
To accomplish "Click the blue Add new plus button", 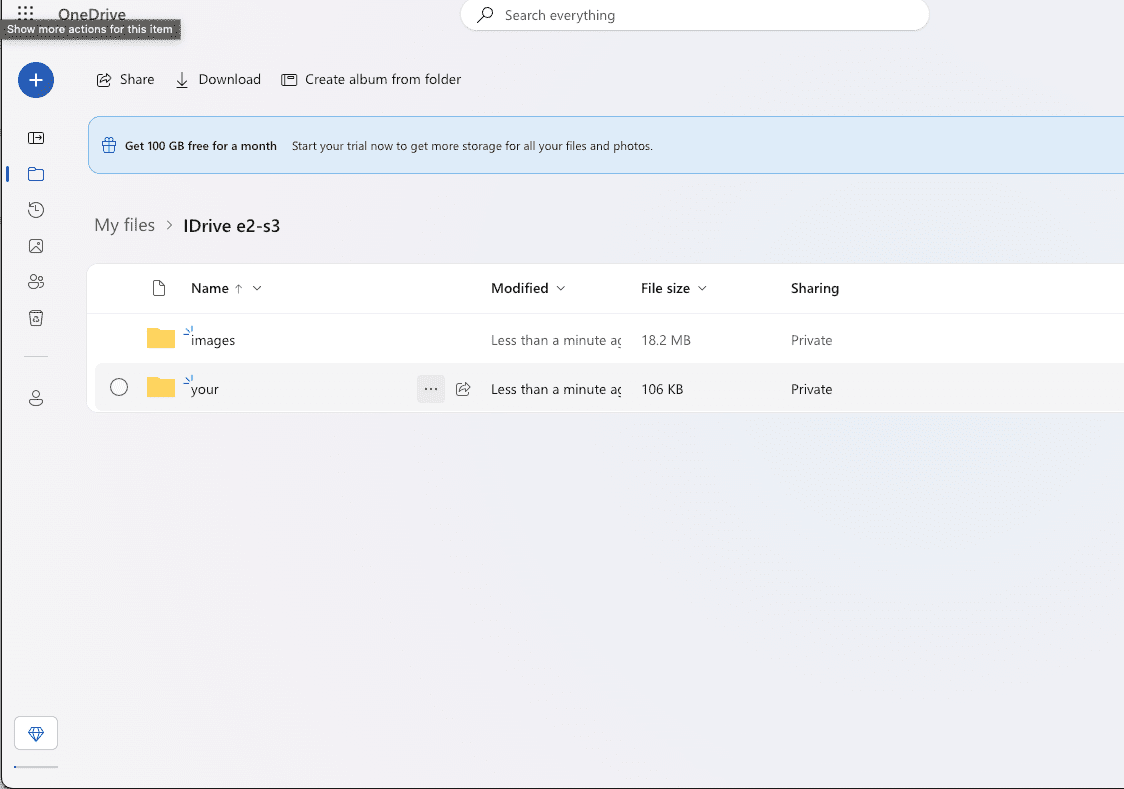I will point(36,80).
